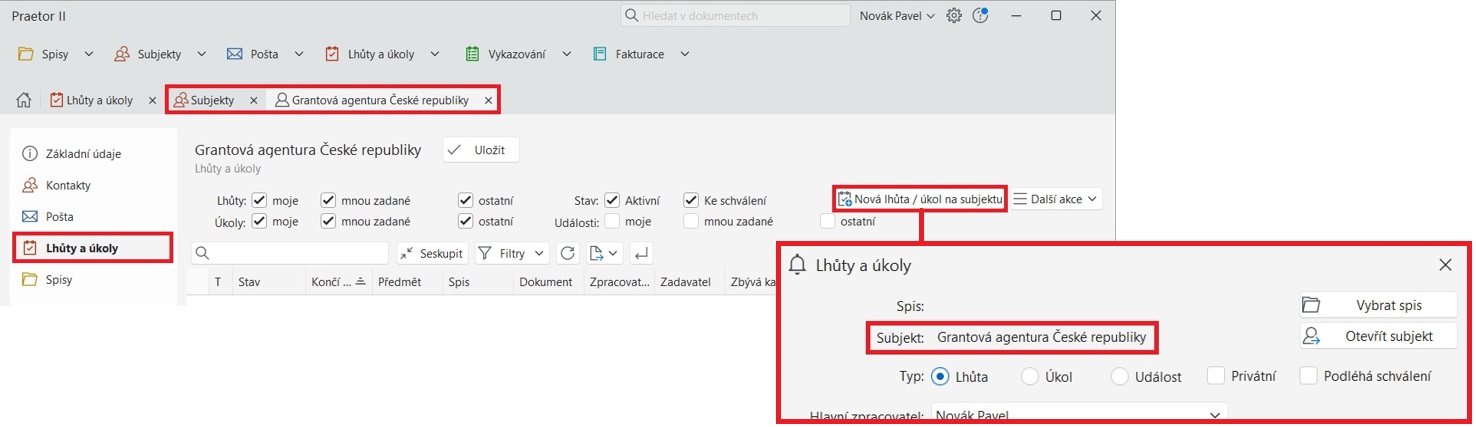Switch to the Subjekty tab

tap(211, 101)
